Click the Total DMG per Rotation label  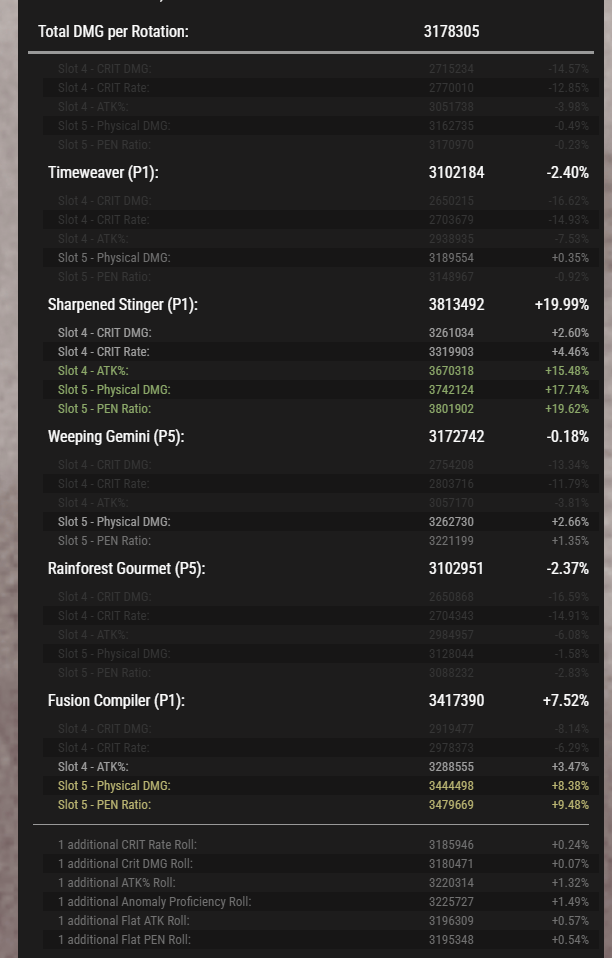[x=113, y=31]
